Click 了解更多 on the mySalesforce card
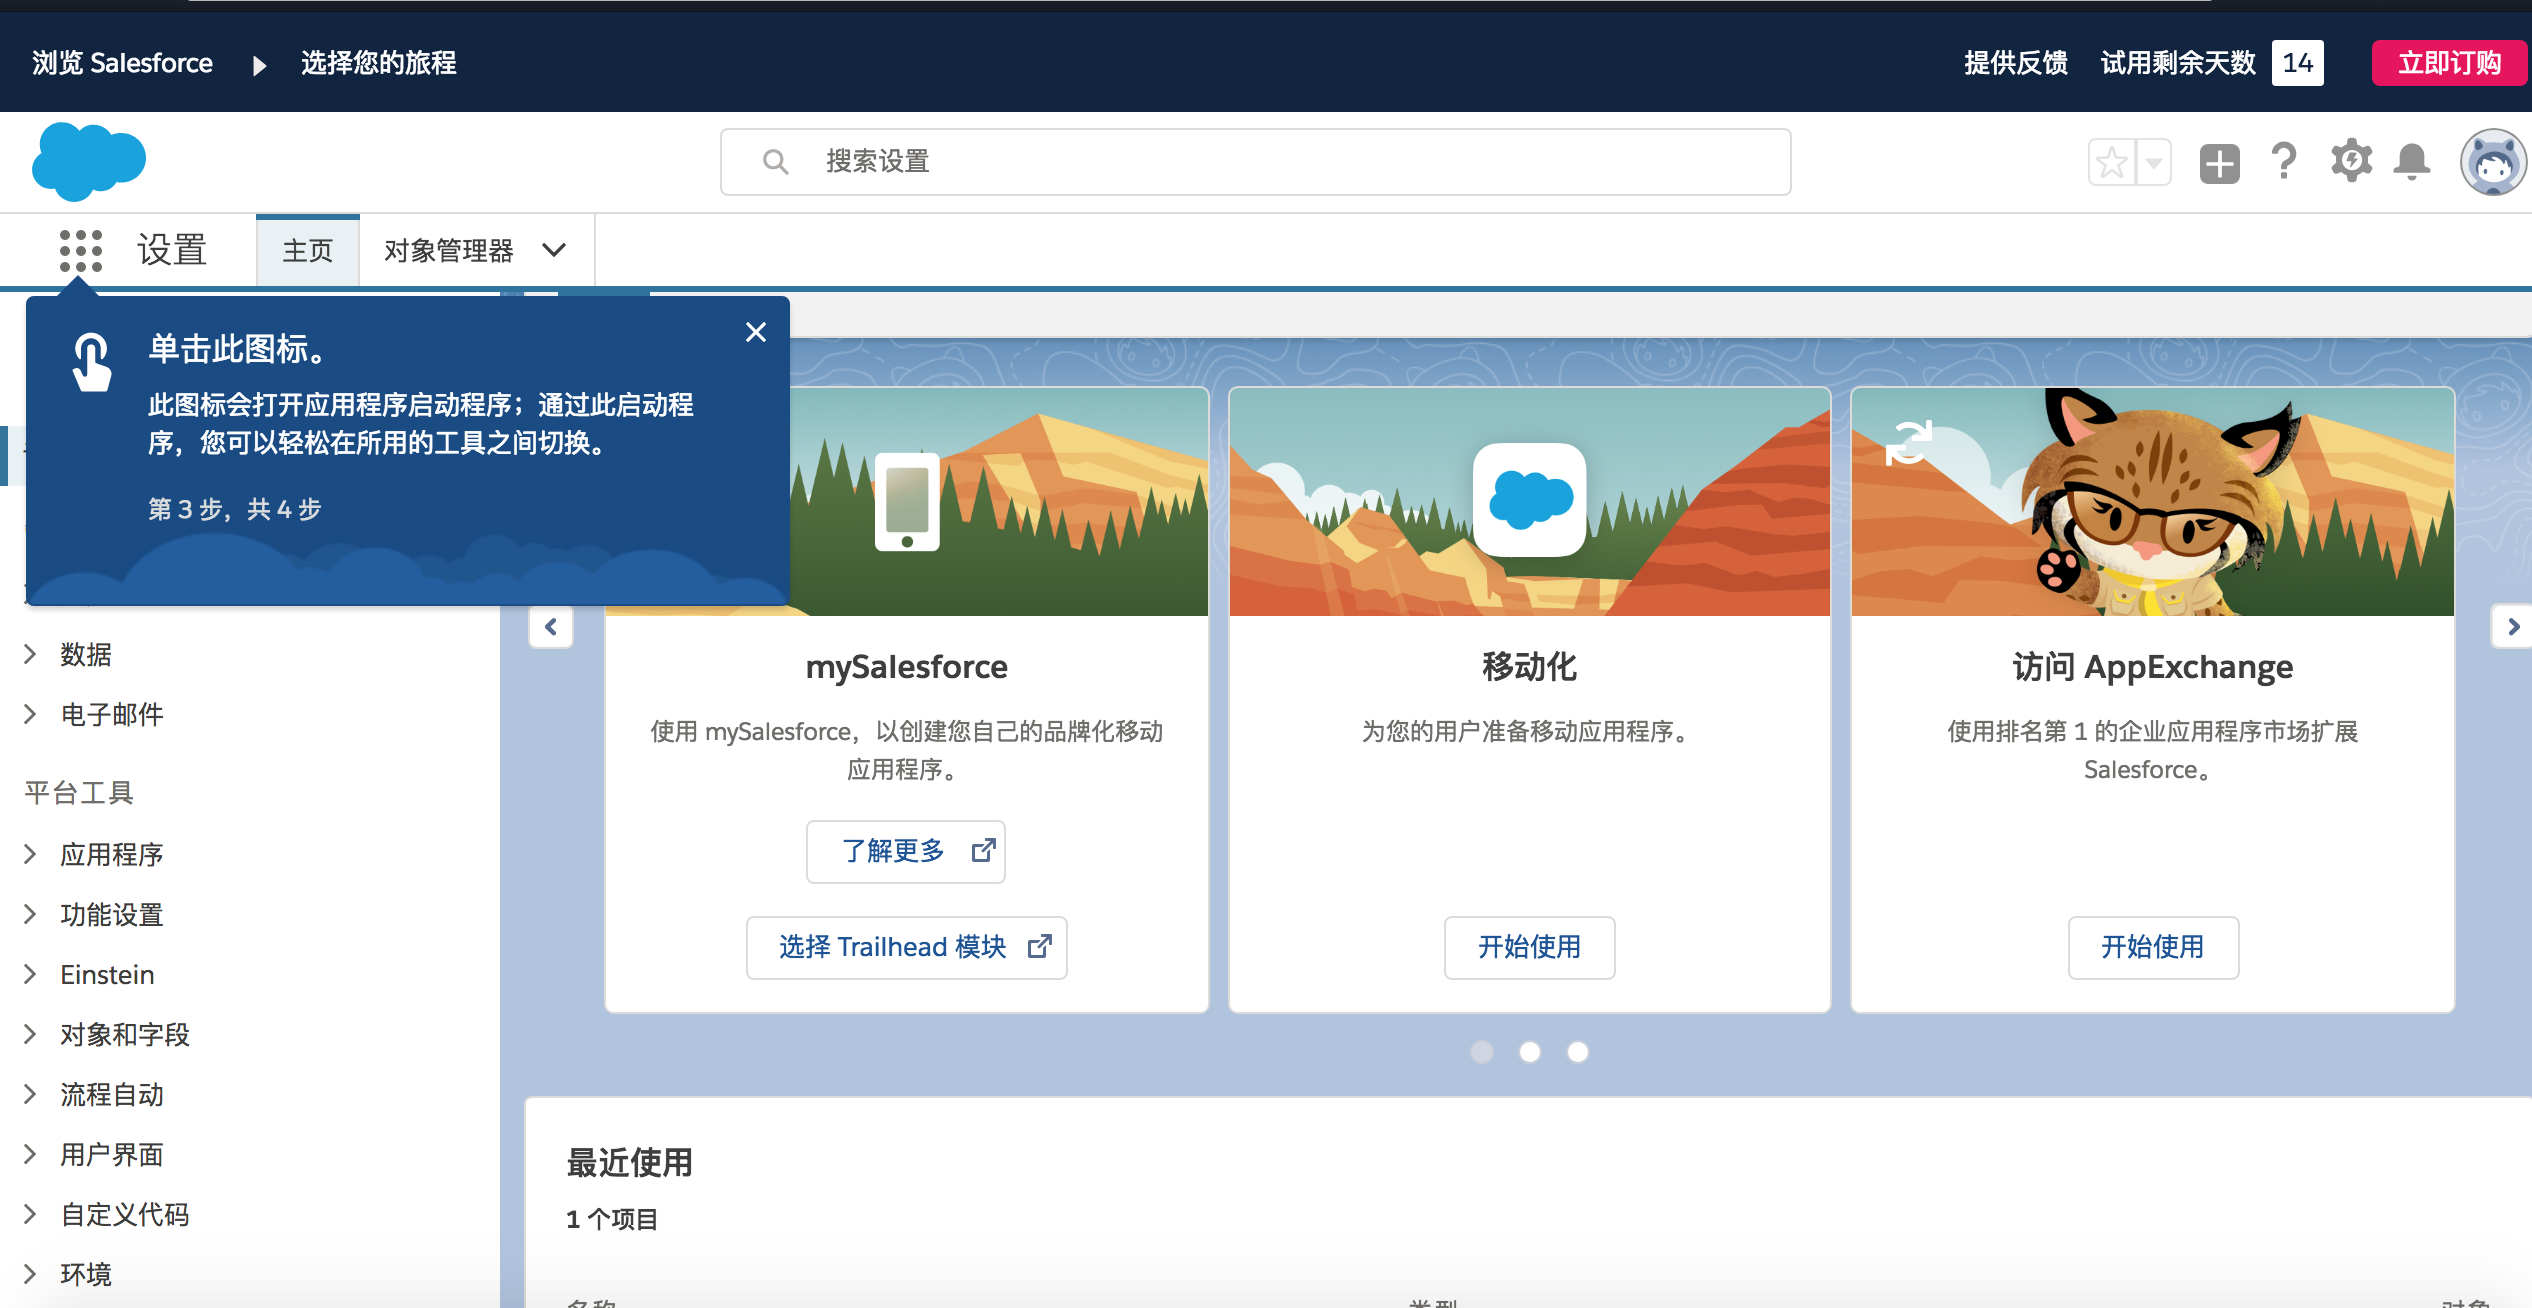The image size is (2532, 1308). pos(906,851)
